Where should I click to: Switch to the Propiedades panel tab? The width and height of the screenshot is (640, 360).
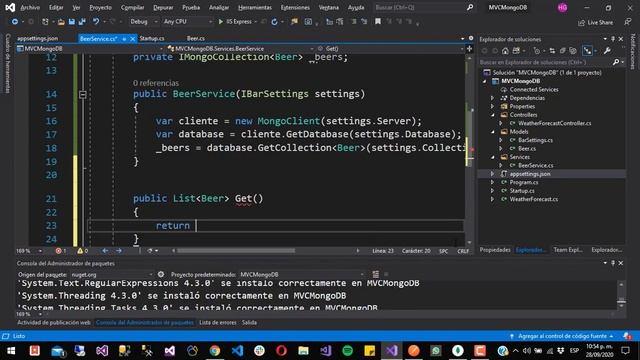(495, 250)
